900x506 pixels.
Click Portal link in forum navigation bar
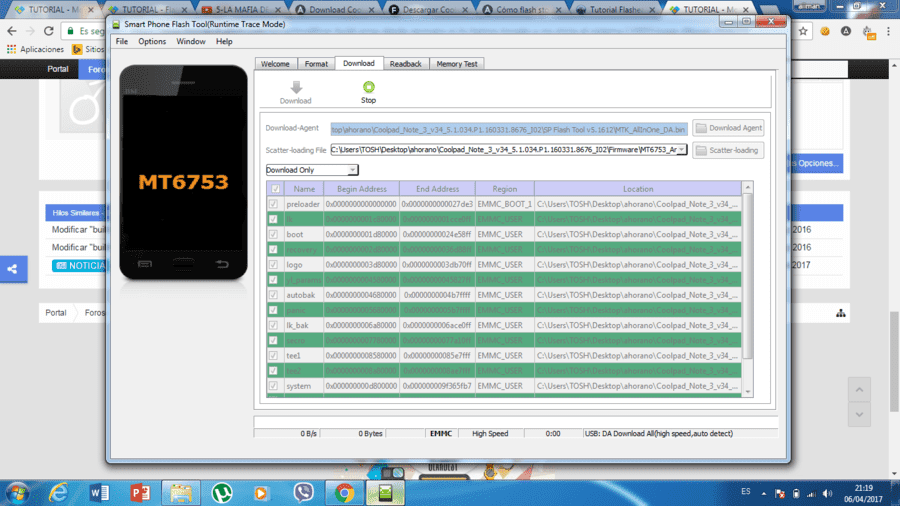point(57,69)
